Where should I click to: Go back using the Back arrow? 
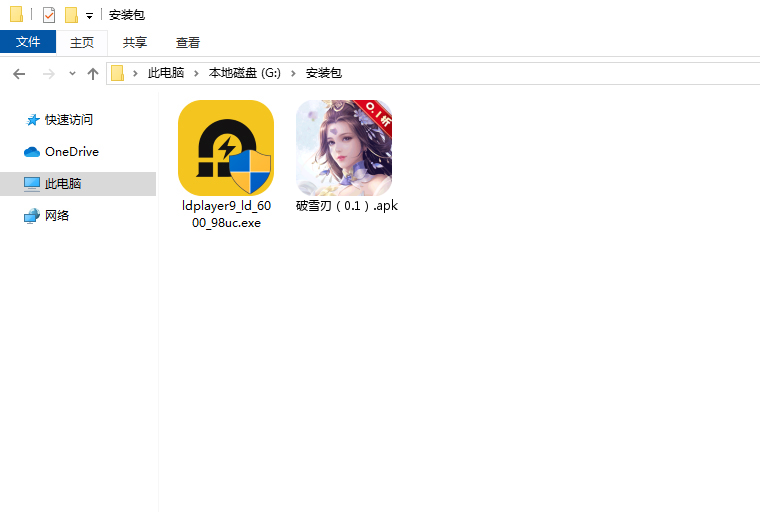point(19,73)
